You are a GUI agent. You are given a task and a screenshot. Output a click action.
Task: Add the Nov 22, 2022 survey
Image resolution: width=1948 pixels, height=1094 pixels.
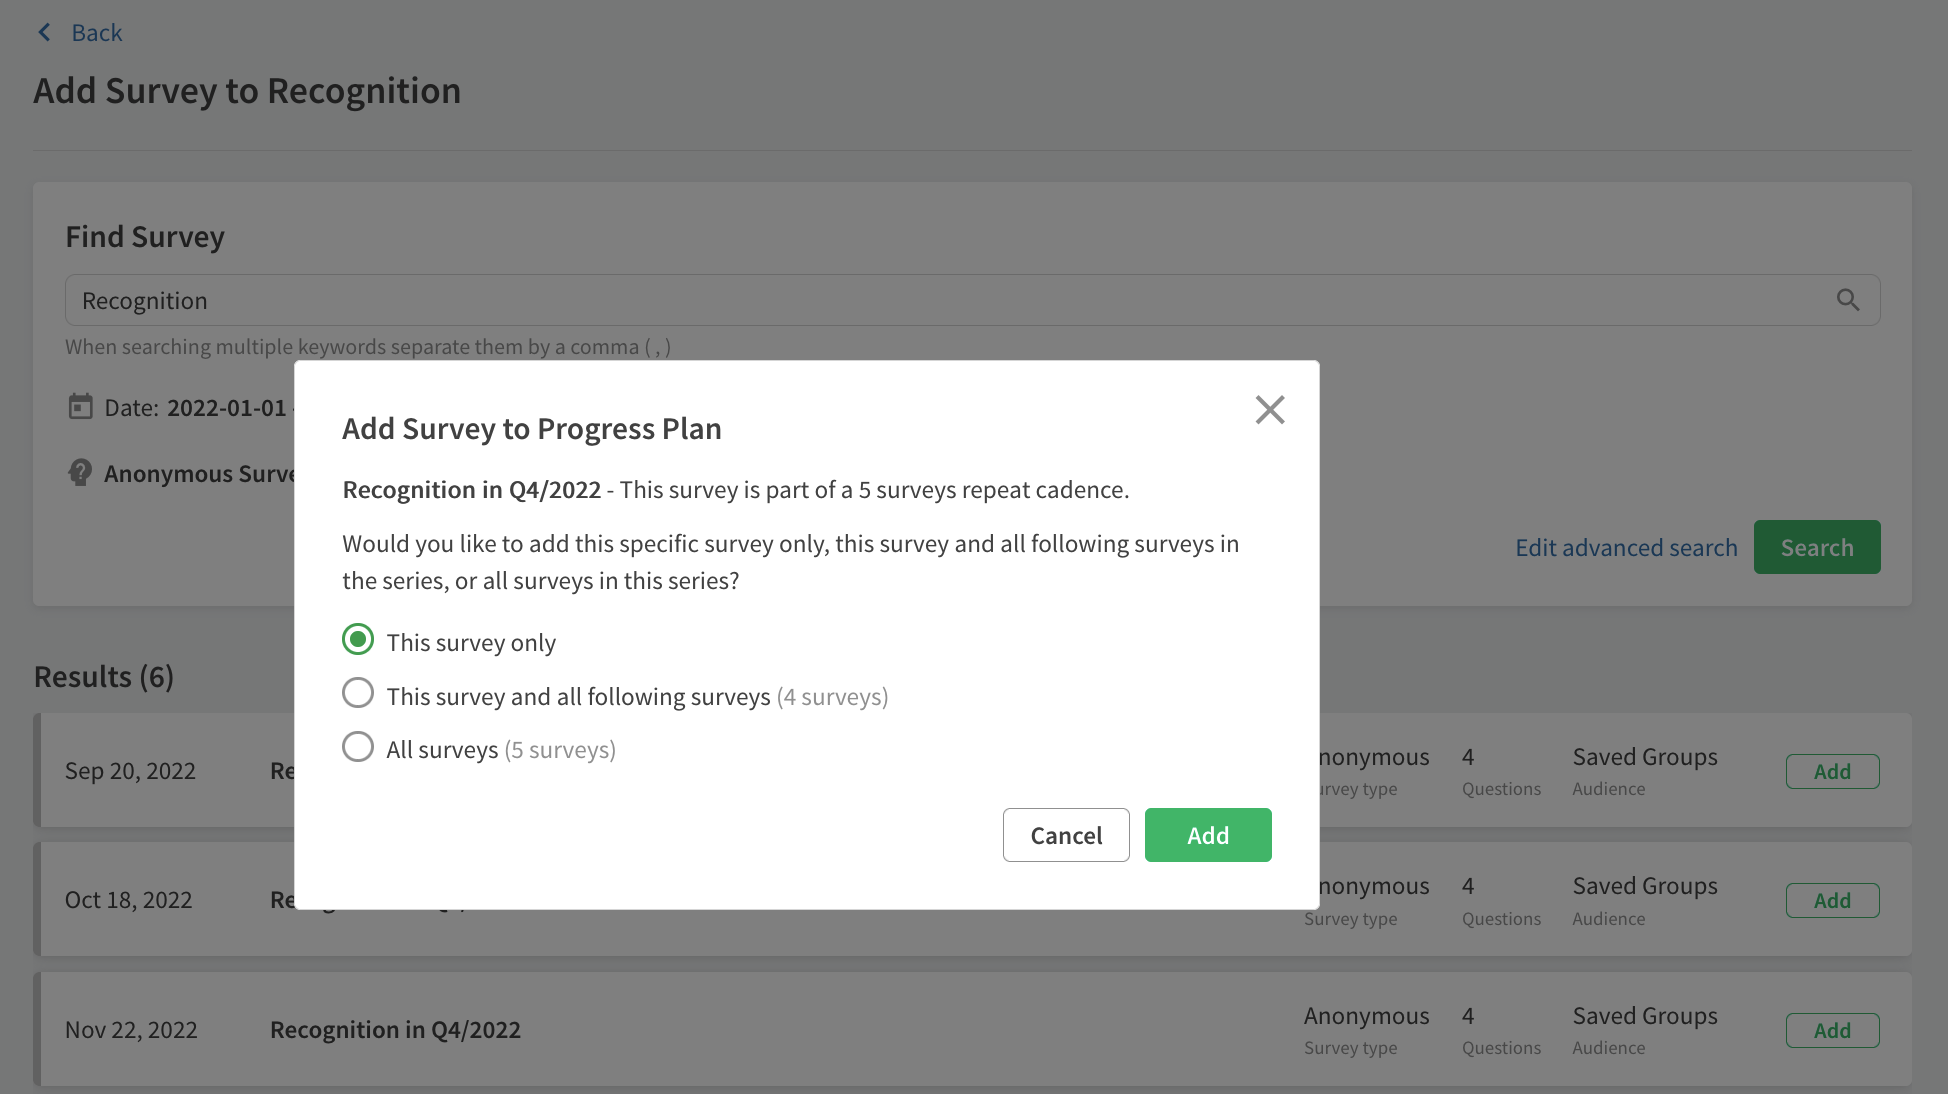(1832, 1030)
